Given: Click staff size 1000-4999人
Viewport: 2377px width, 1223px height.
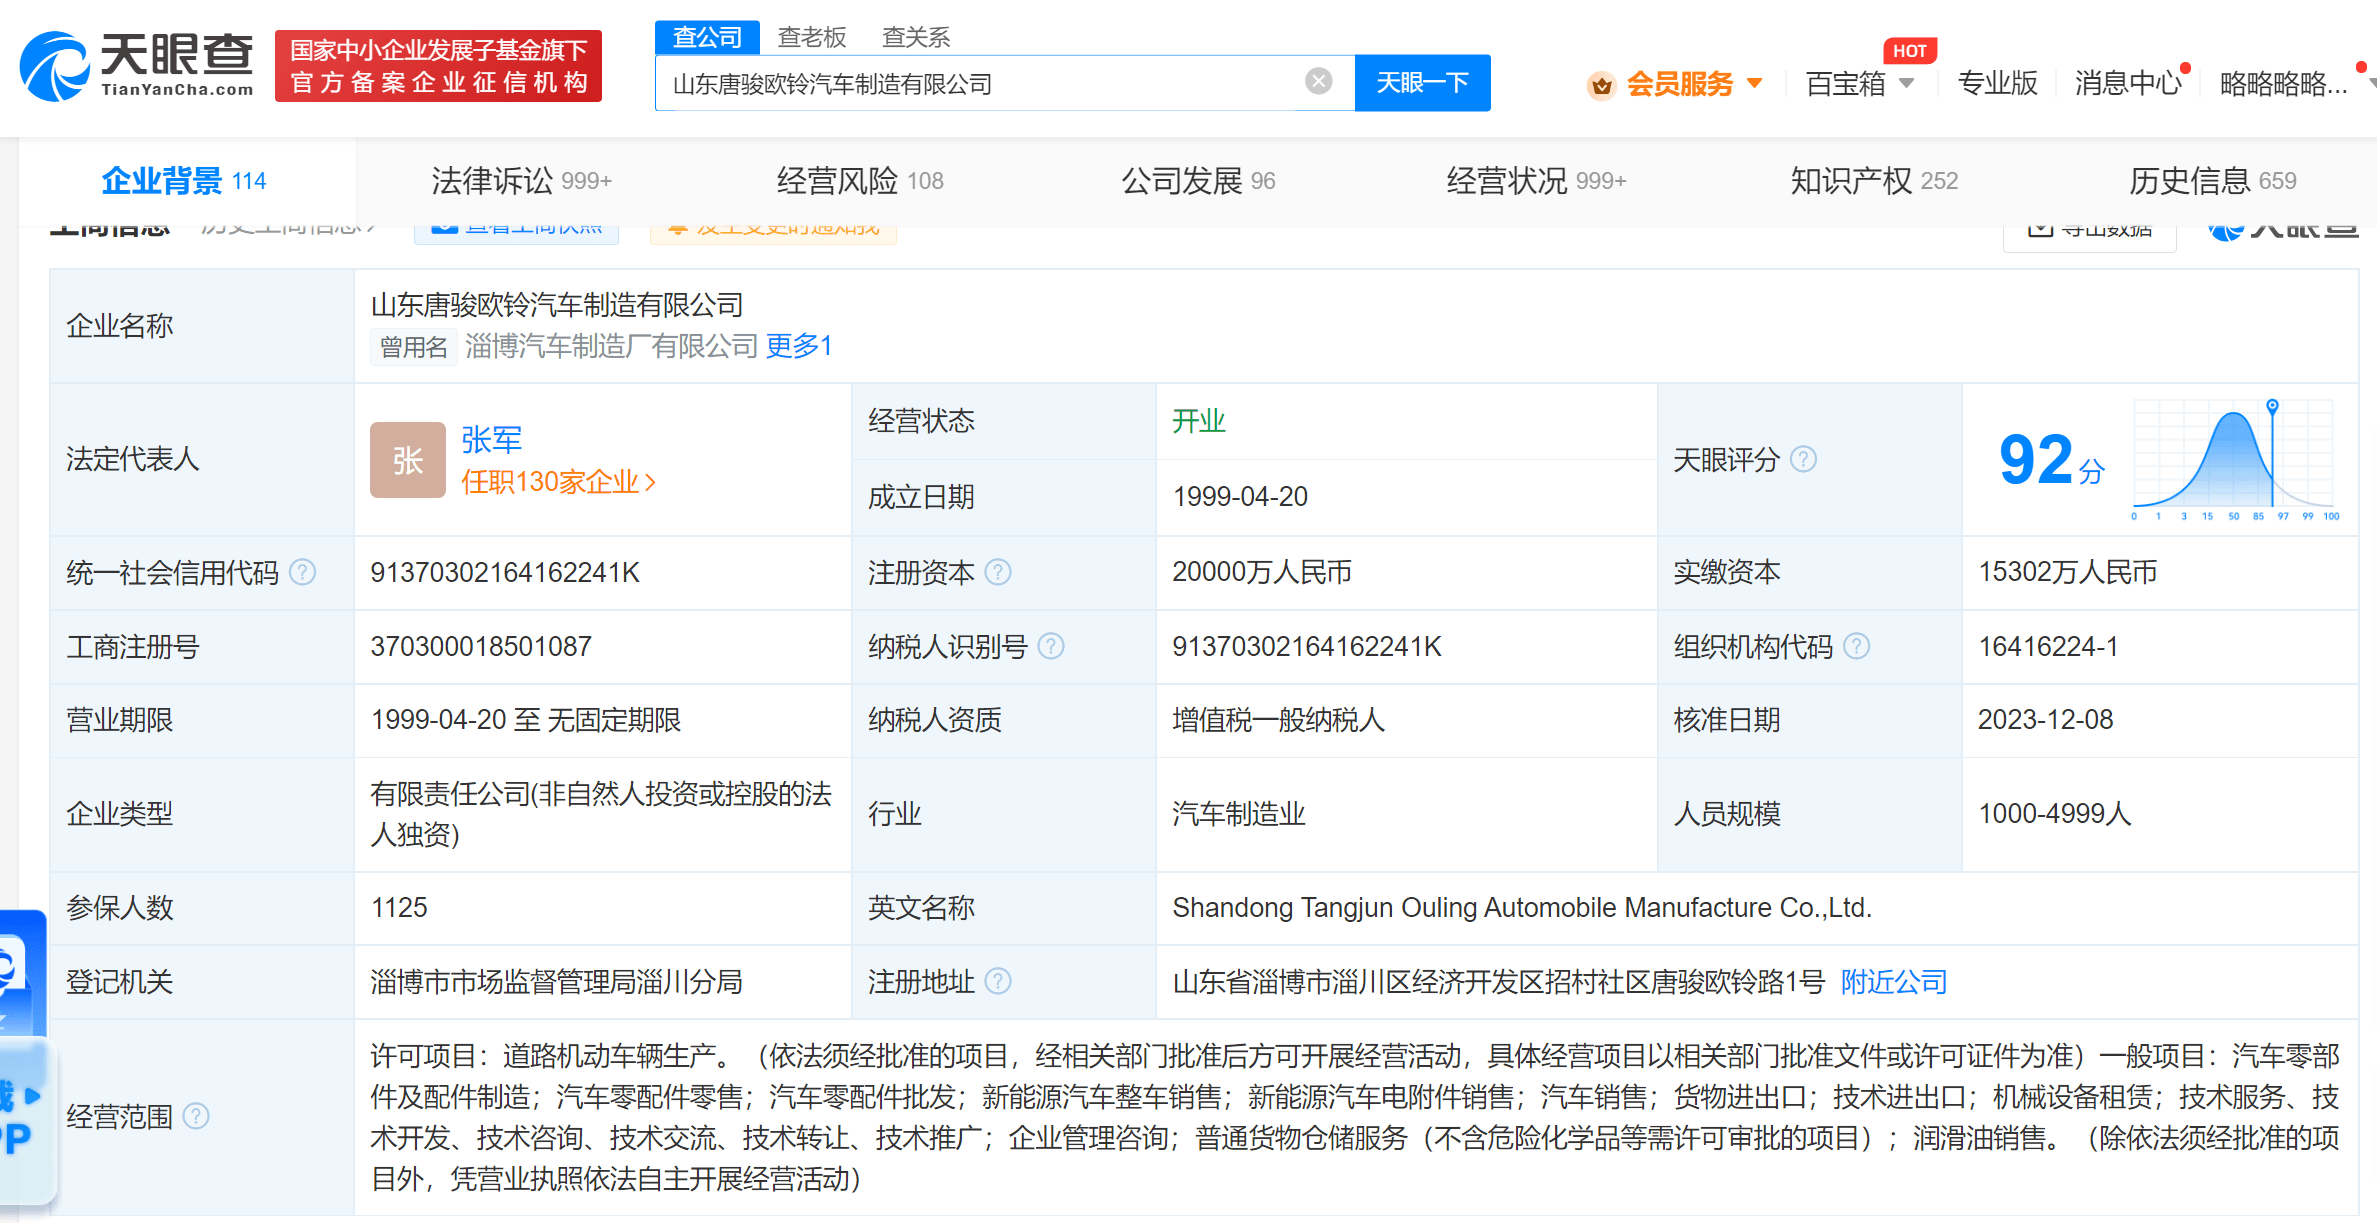Looking at the screenshot, I should tap(2055, 813).
